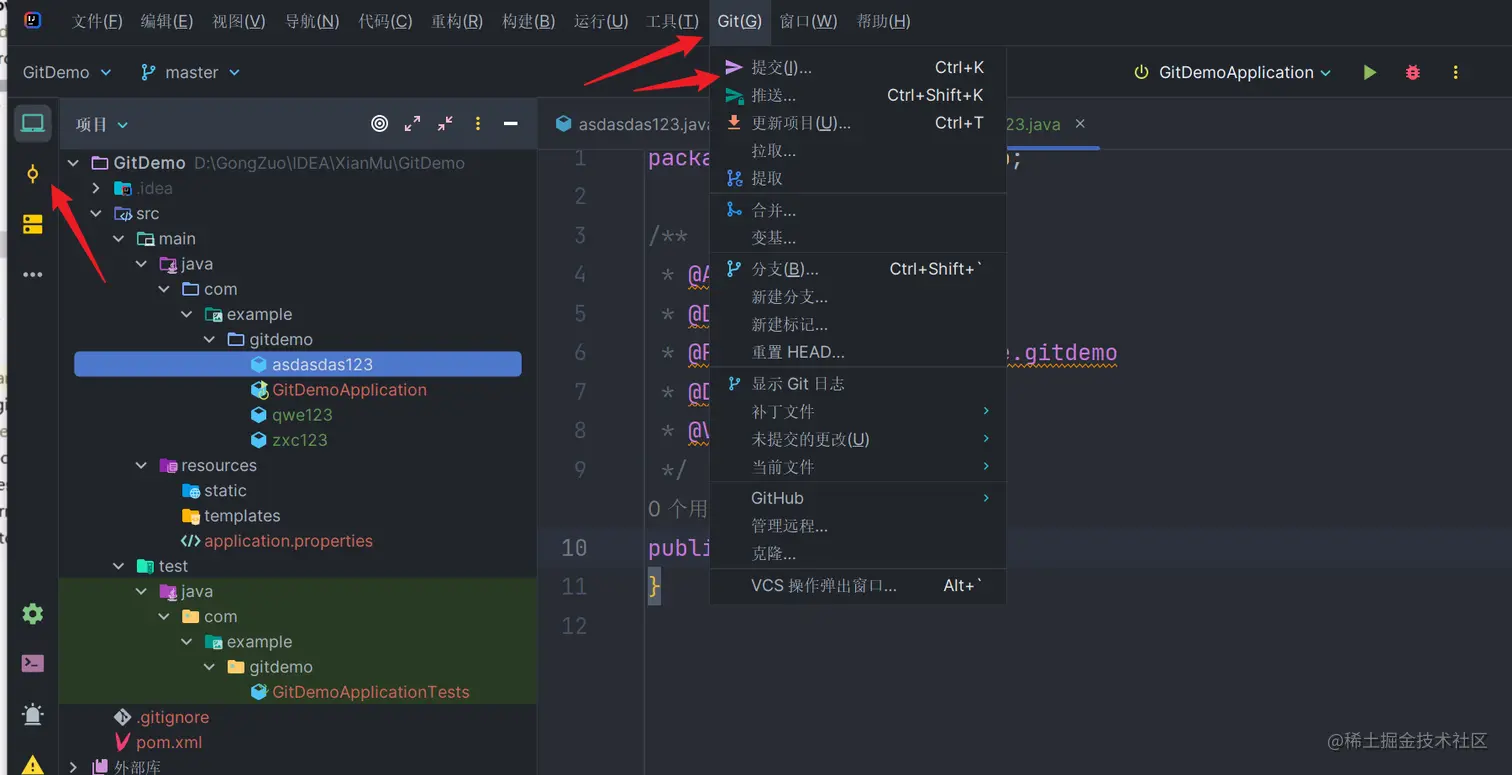Open the 代码(C) menu

tap(385, 21)
